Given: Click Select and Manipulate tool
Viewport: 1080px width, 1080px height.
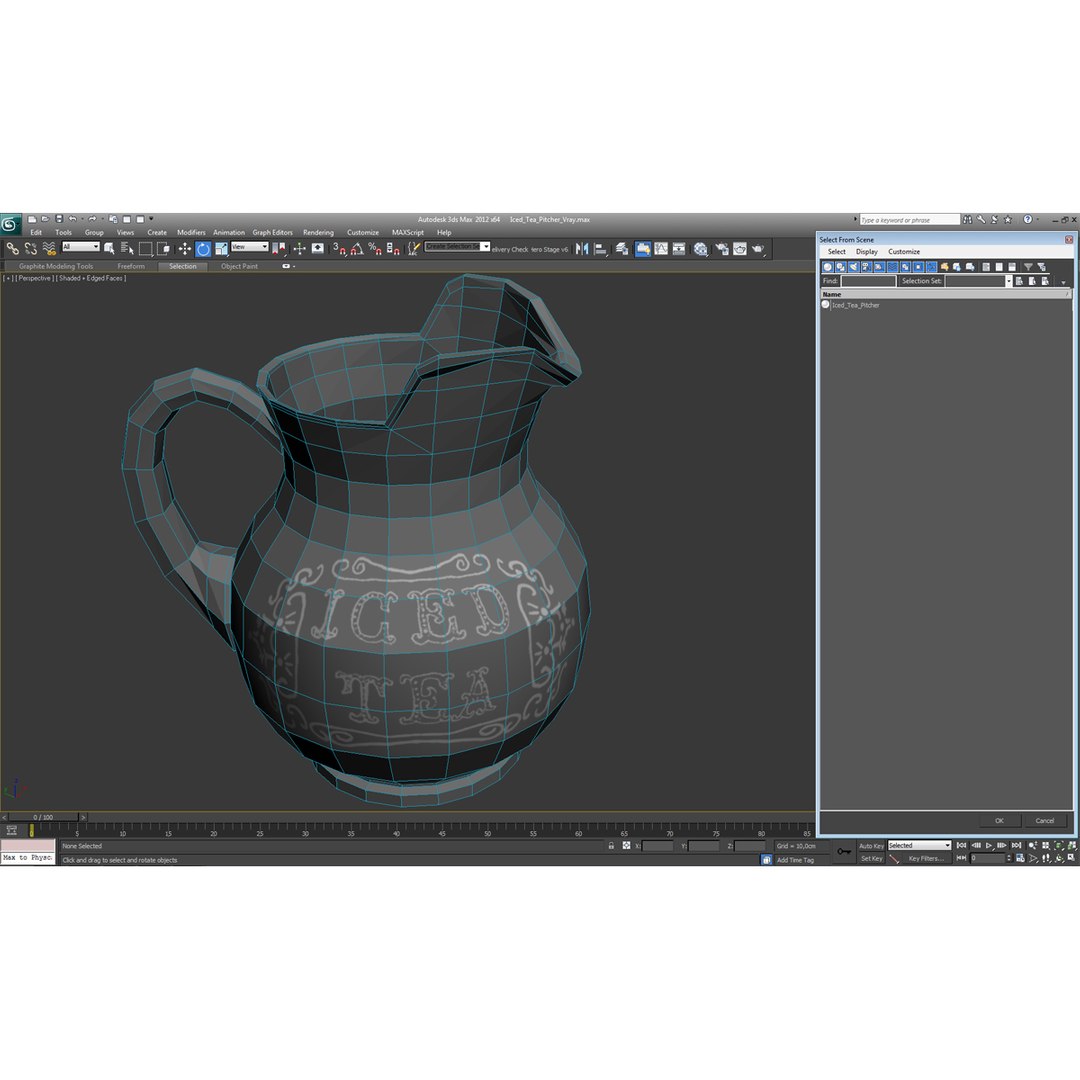Looking at the screenshot, I should click(x=299, y=249).
